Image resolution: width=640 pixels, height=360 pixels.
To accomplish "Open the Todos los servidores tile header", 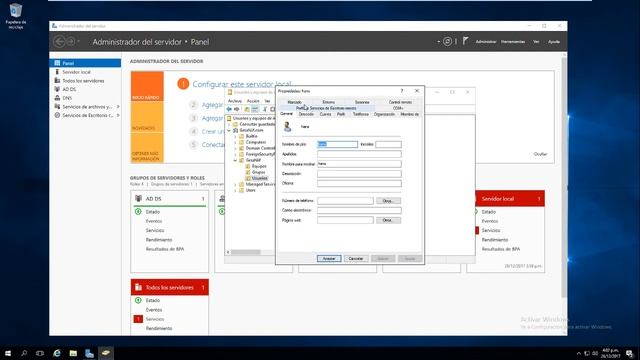I will tap(169, 287).
